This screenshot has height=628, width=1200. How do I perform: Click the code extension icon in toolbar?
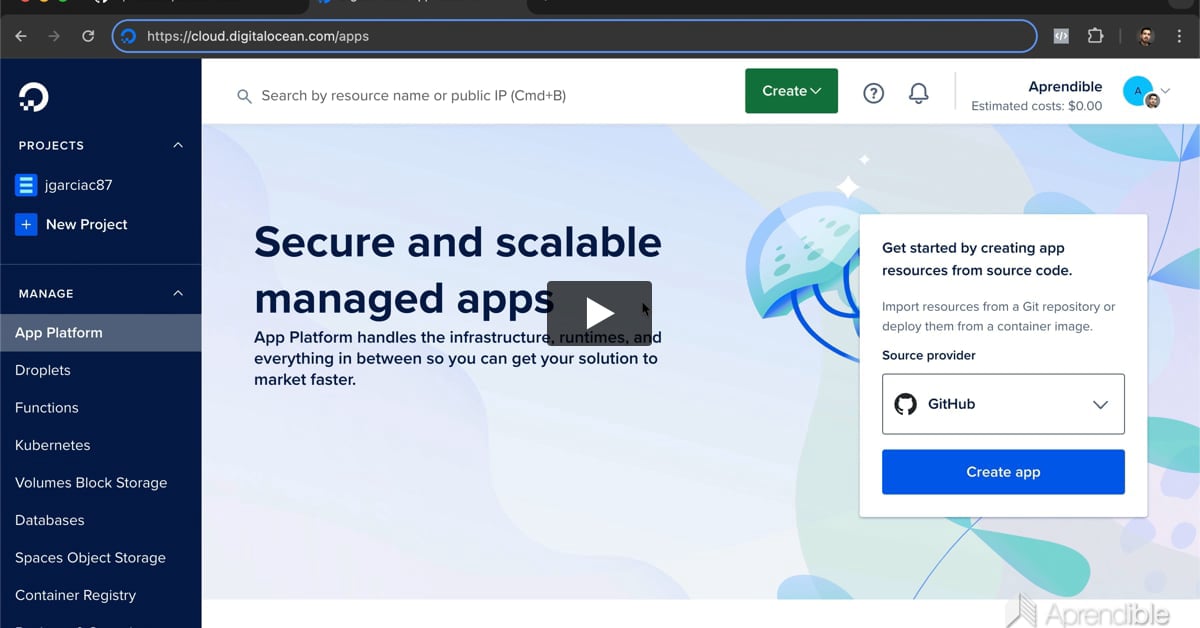point(1061,36)
